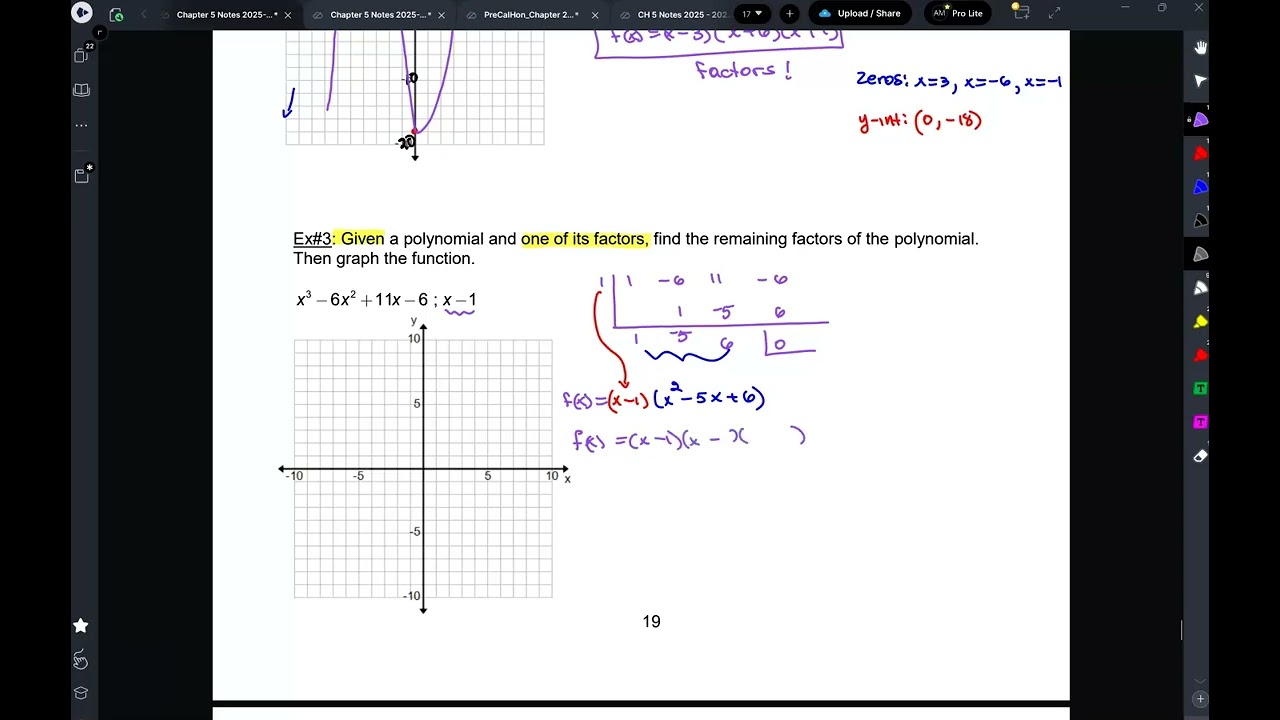
Task: Click the sync status icon
Action: point(116,15)
